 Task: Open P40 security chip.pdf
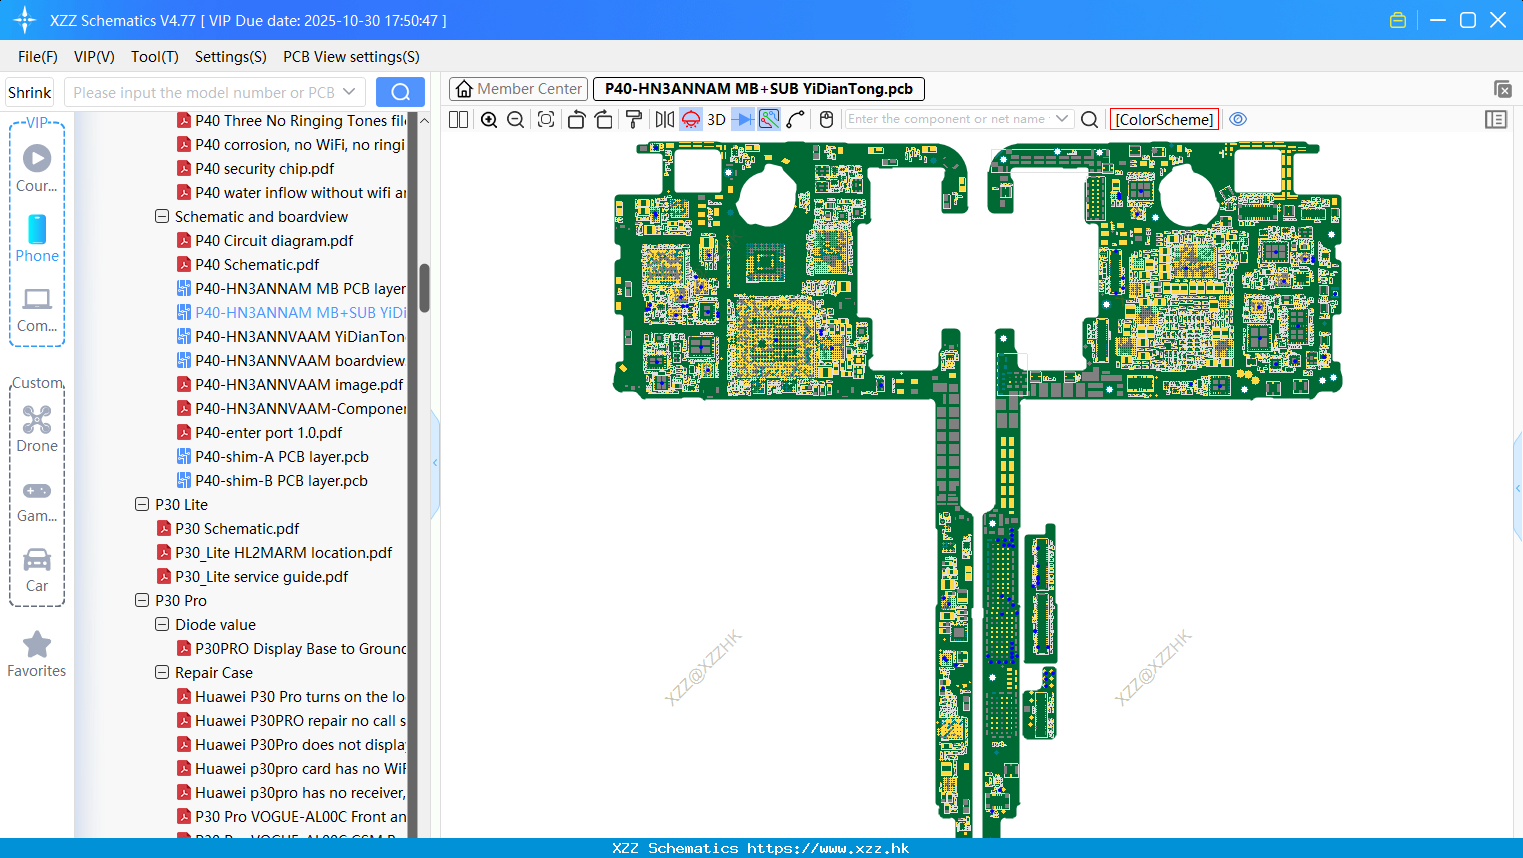265,168
